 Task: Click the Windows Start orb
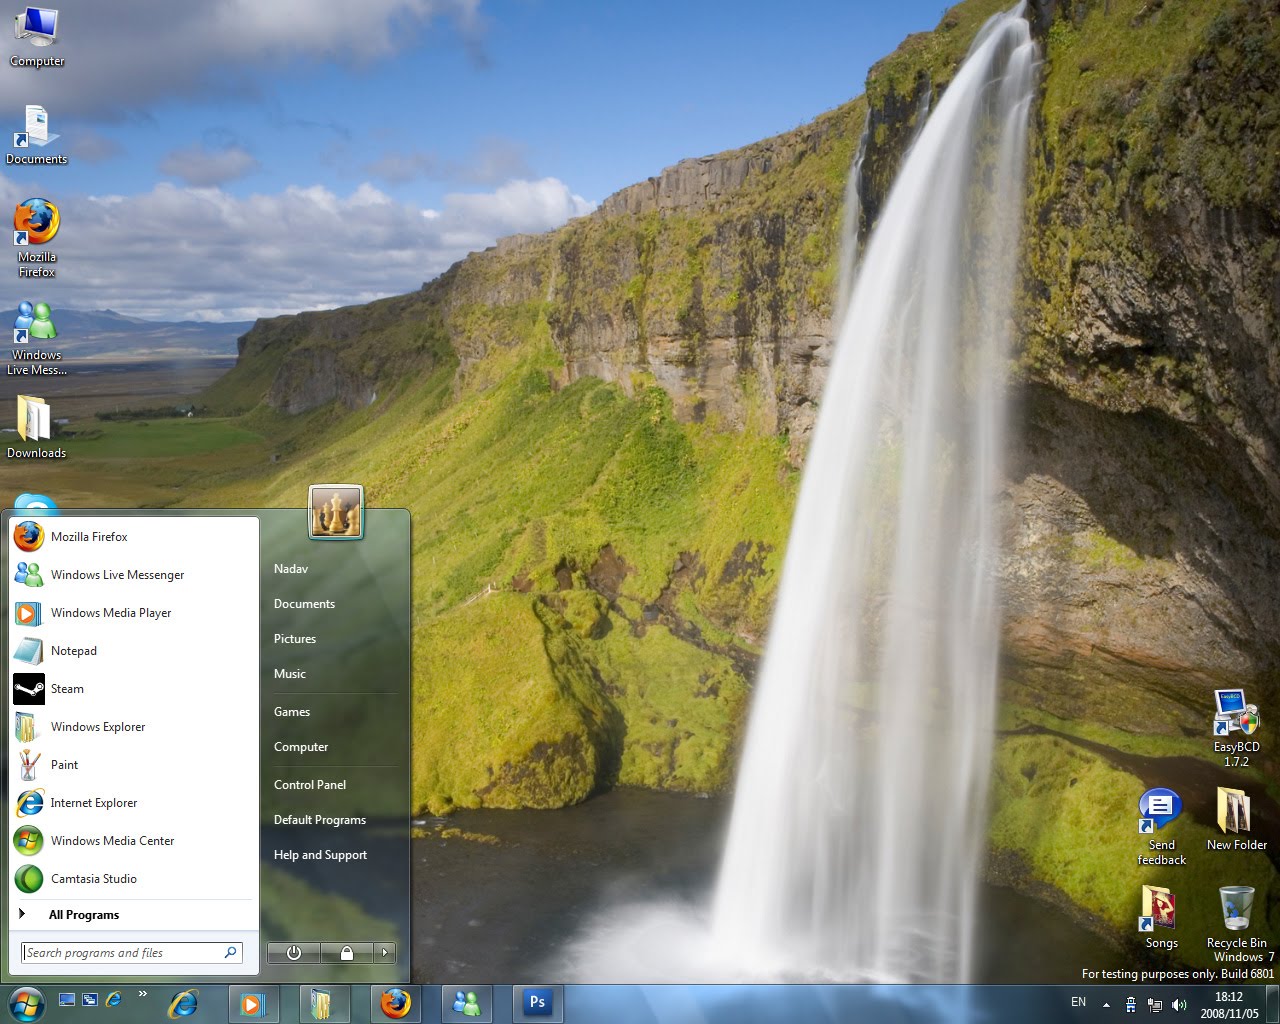click(x=26, y=1003)
